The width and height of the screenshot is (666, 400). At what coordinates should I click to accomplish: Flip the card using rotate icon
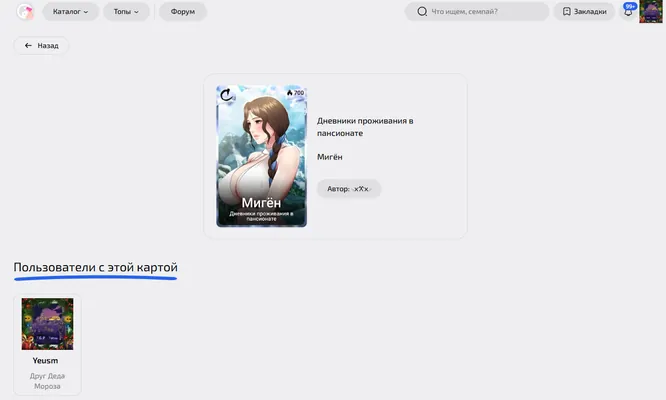[226, 95]
